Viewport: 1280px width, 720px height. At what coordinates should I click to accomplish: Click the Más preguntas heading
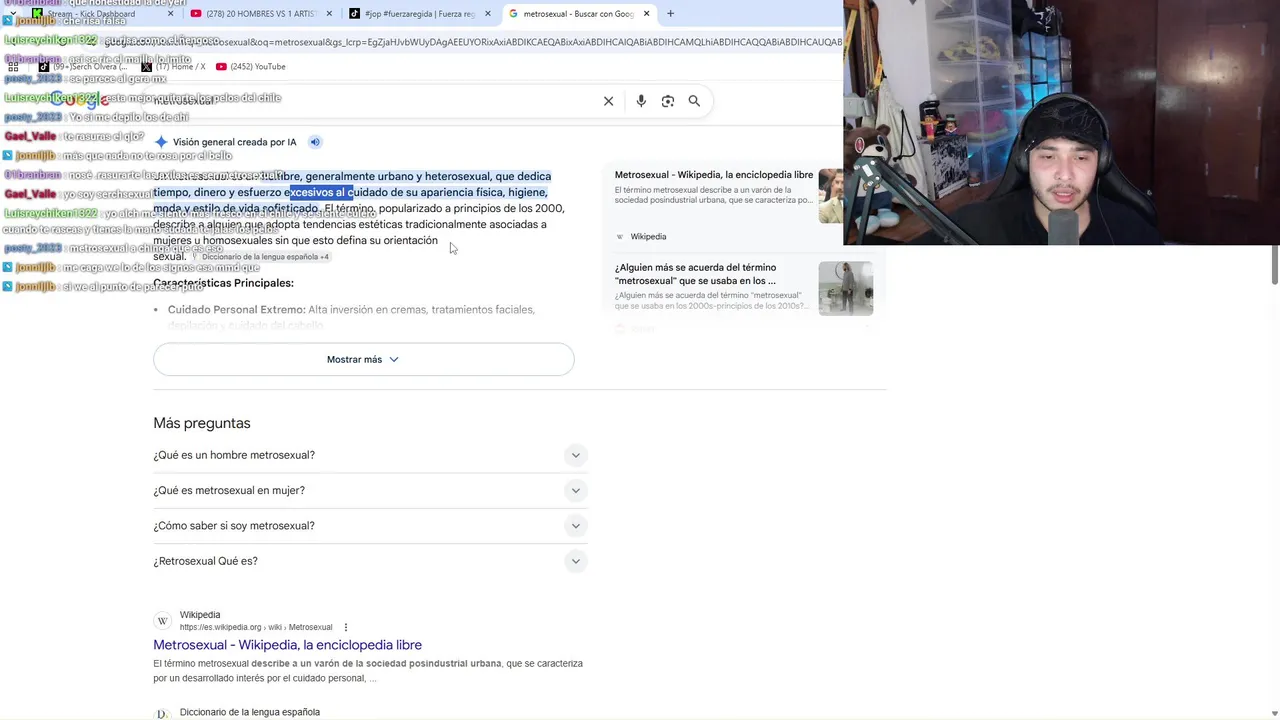(202, 423)
